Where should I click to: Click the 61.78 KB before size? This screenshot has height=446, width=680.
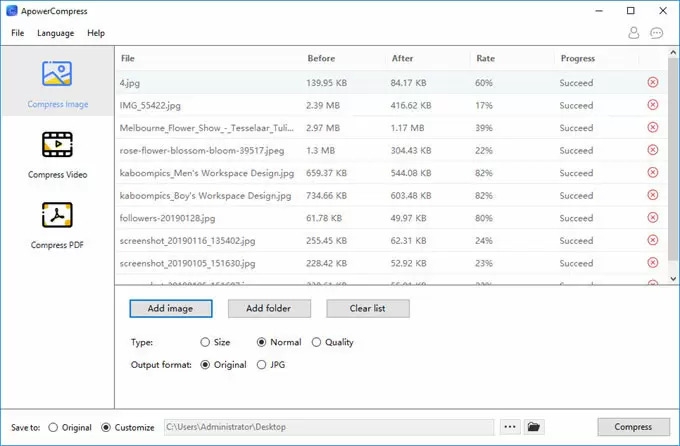(324, 218)
